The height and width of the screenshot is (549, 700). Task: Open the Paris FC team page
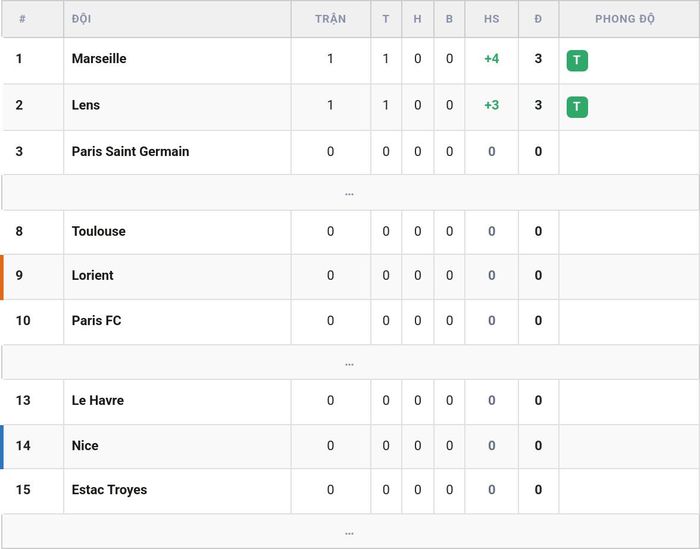pyautogui.click(x=96, y=320)
